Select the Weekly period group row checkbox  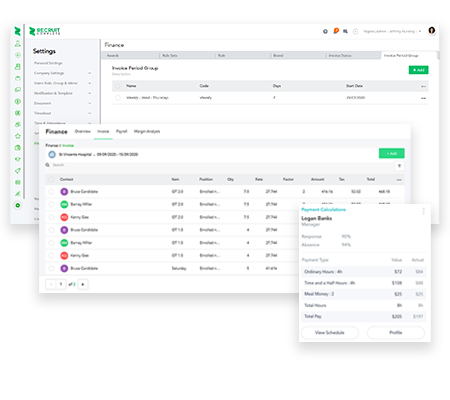pos(118,98)
